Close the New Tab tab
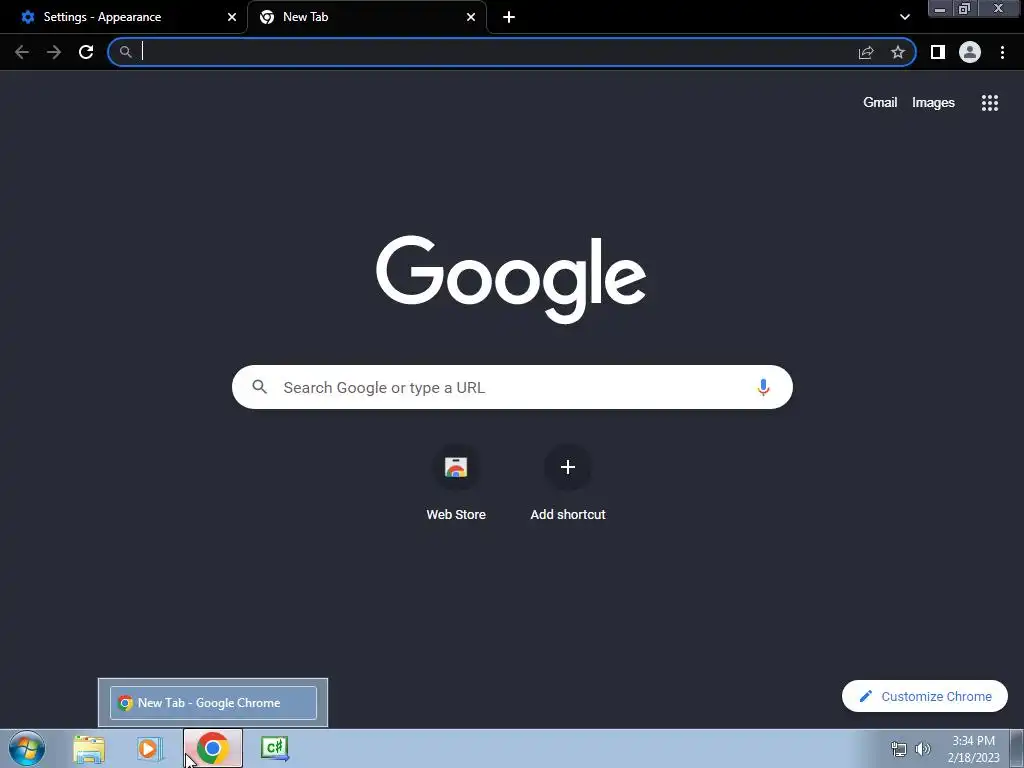Viewport: 1024px width, 768px height. click(471, 17)
